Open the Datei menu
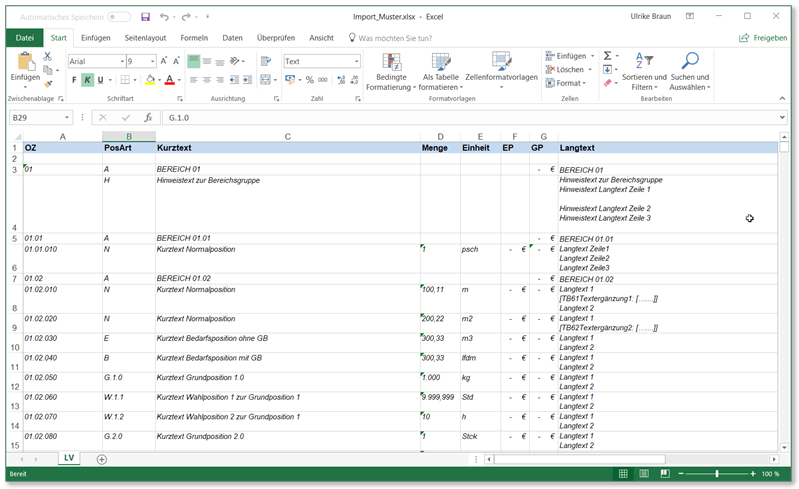Screen dimensions: 799x489 (24, 37)
